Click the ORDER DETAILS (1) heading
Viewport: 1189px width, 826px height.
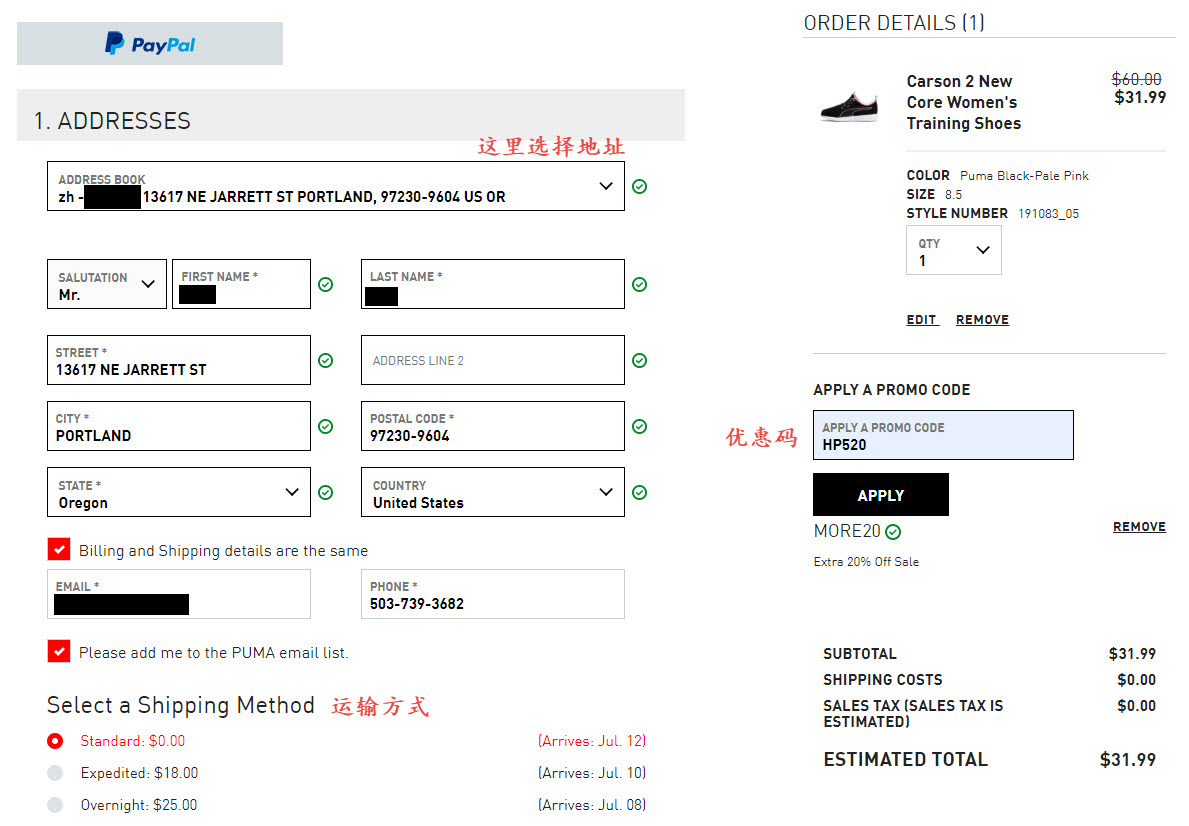(894, 23)
